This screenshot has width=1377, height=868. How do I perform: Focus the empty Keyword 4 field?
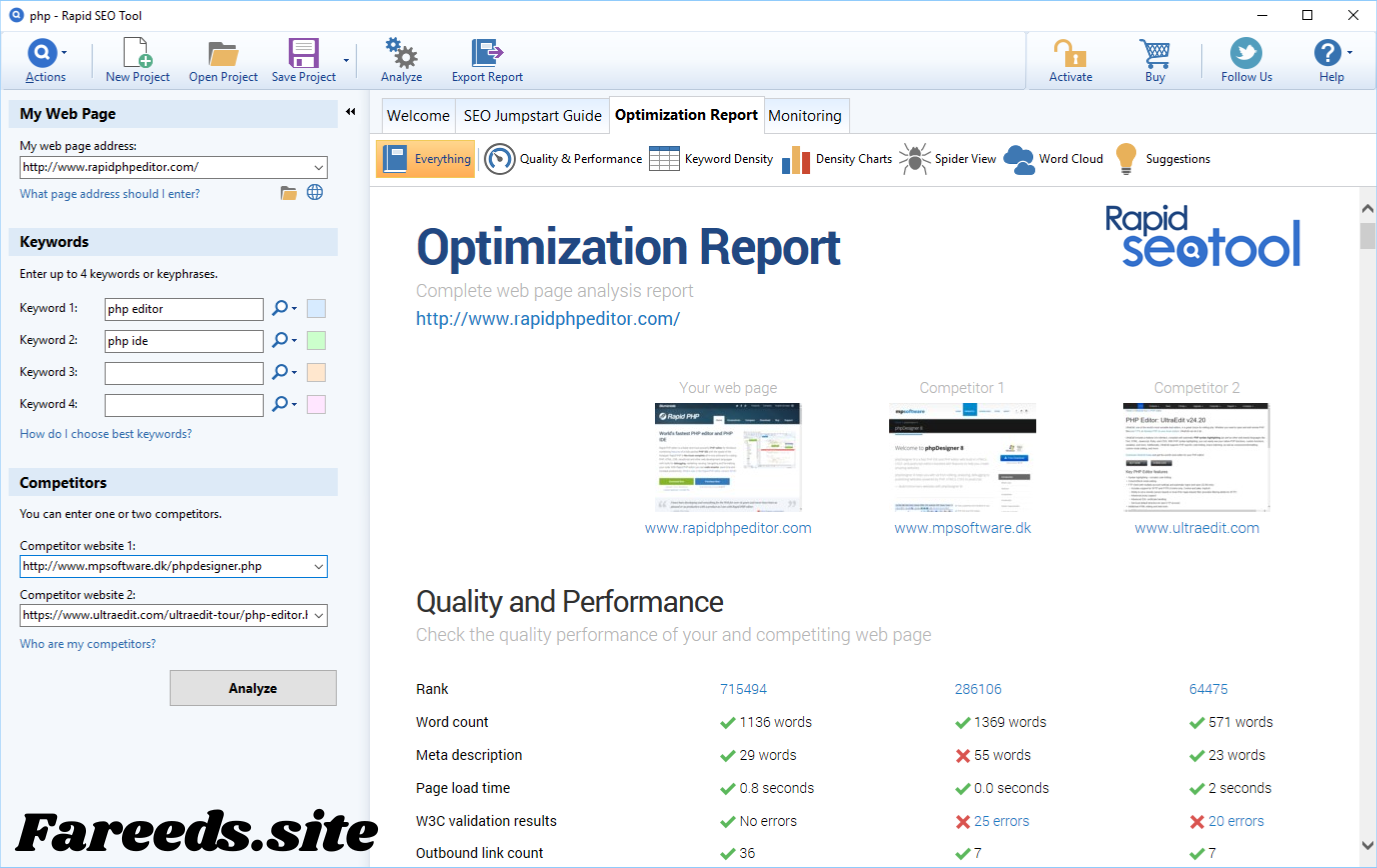[184, 405]
